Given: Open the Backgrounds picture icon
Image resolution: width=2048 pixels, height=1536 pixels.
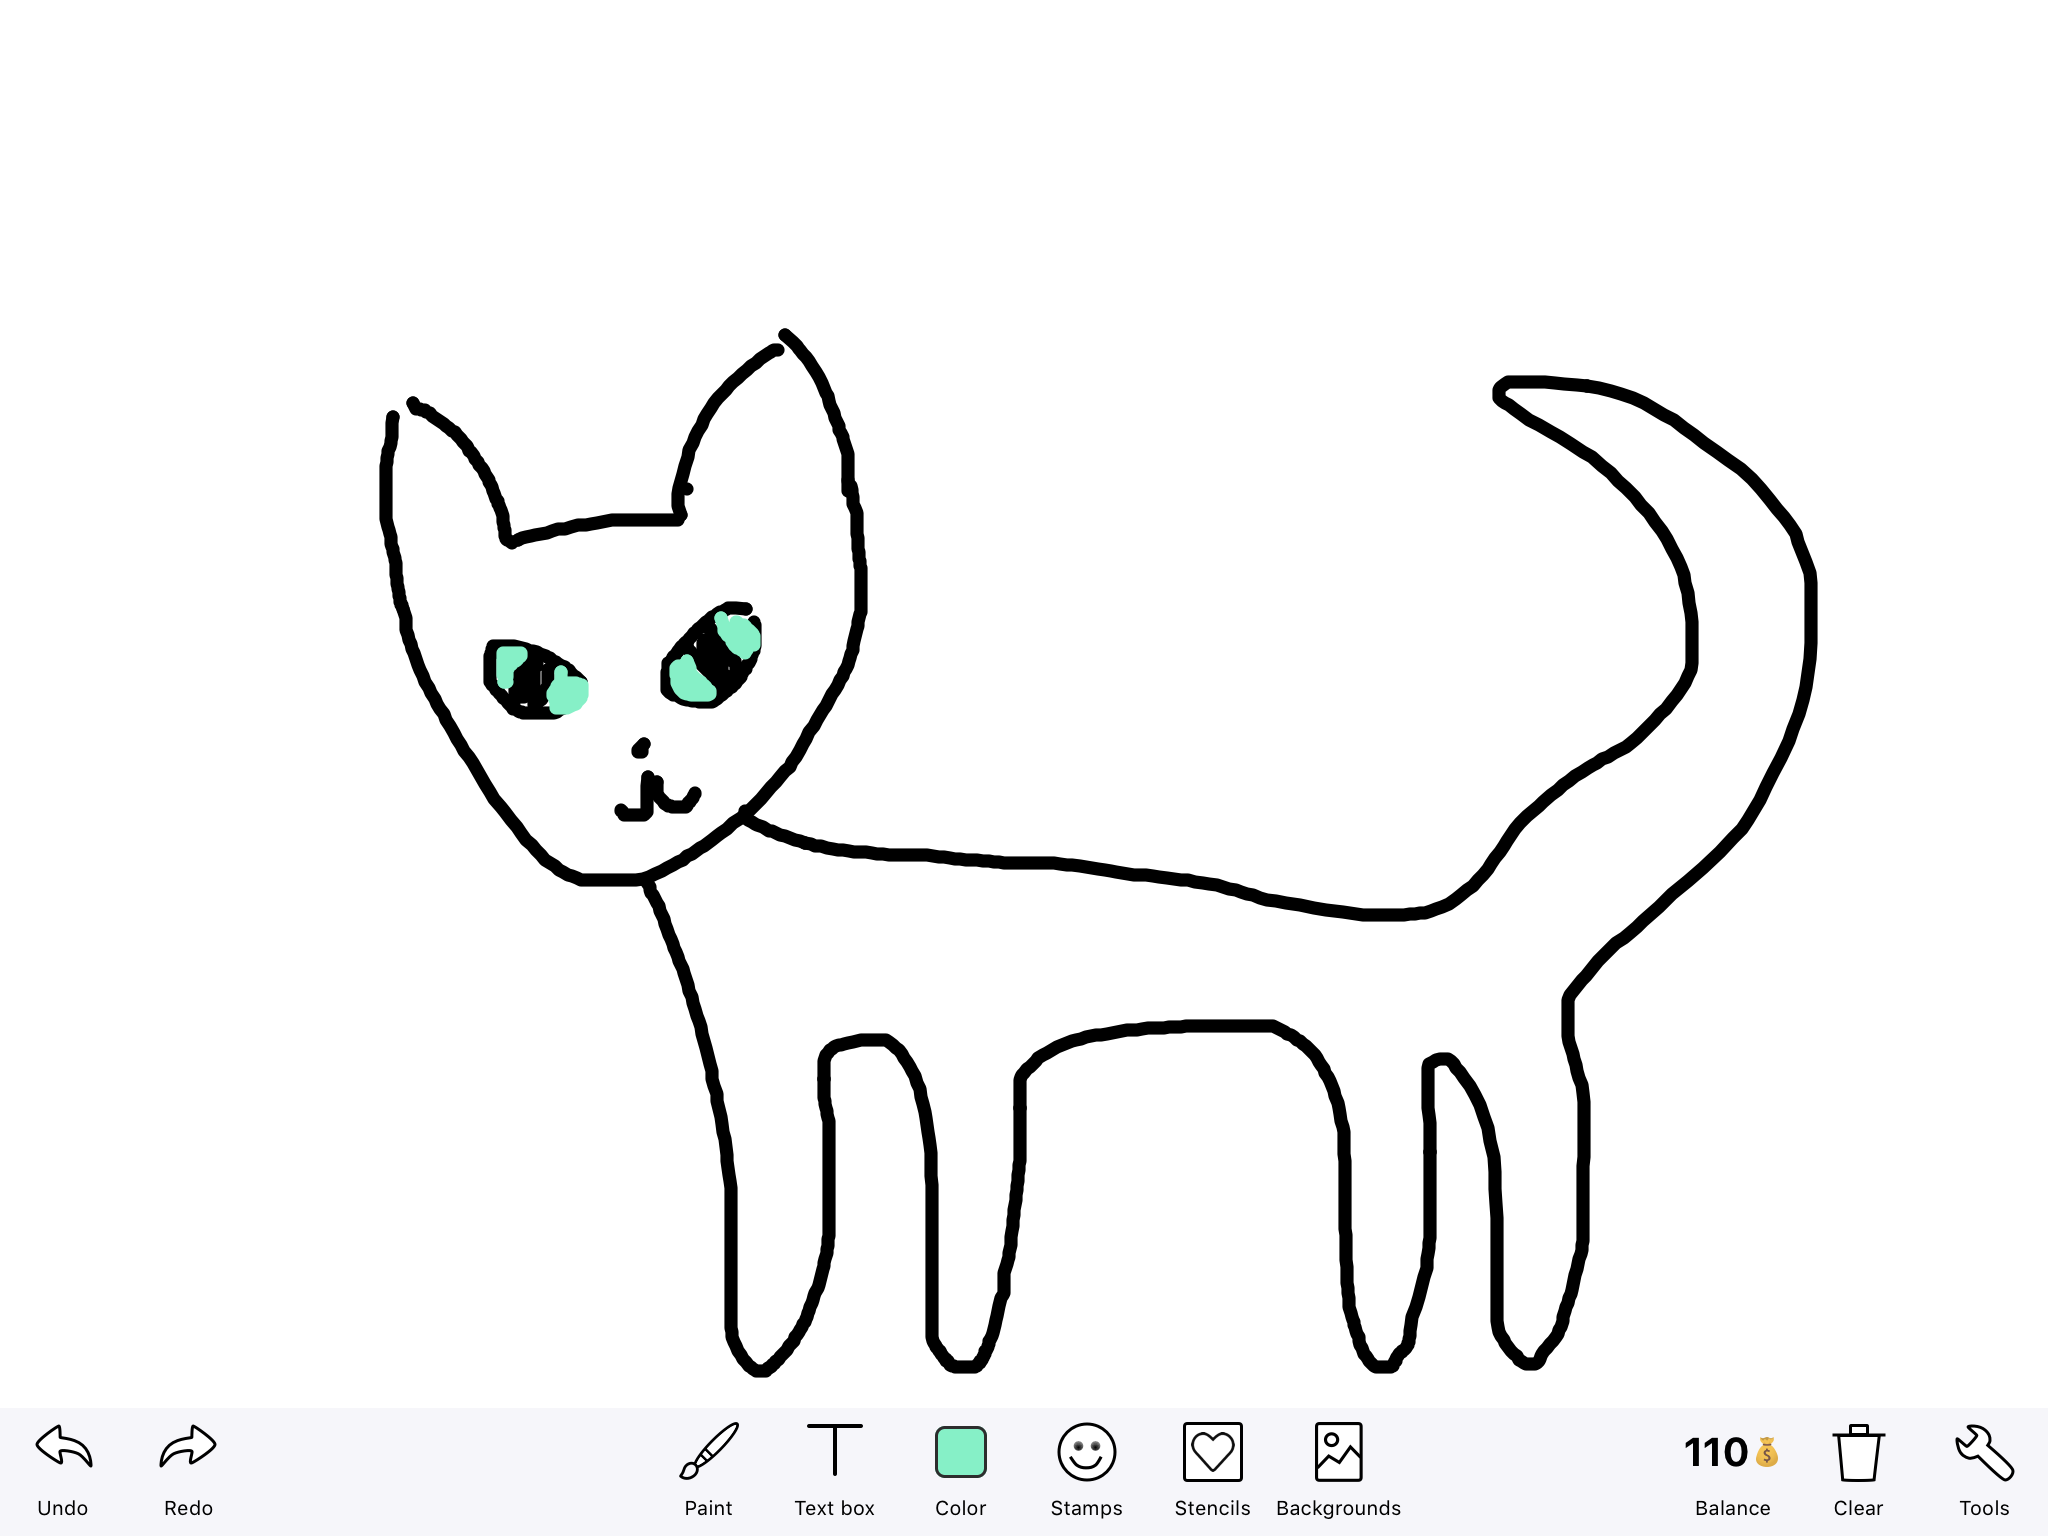Looking at the screenshot, I should pos(1338,1451).
